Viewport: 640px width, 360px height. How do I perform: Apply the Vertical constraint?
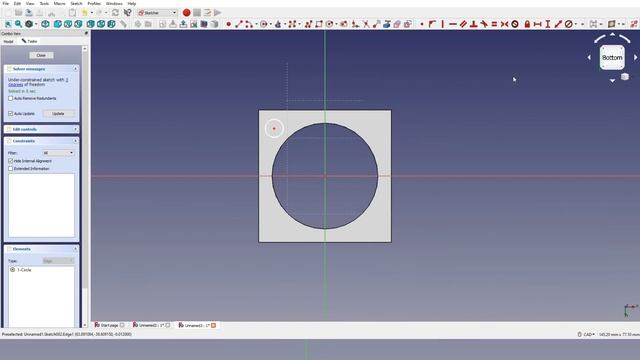[x=442, y=24]
